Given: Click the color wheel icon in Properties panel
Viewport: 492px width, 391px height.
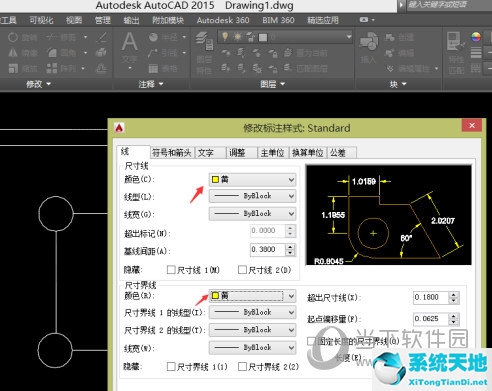Looking at the screenshot, I should (x=476, y=37).
